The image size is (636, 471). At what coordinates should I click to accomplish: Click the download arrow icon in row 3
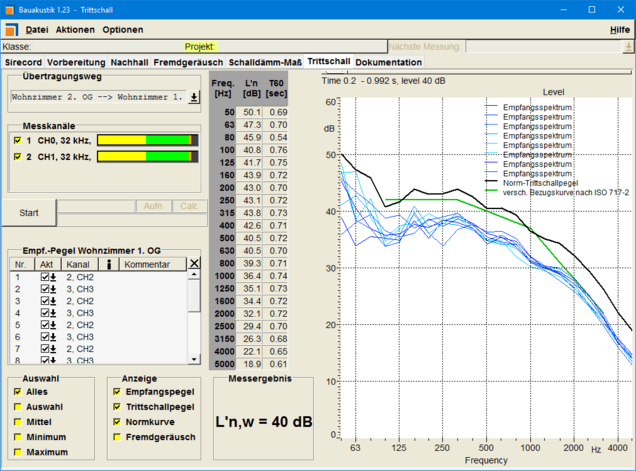53,301
